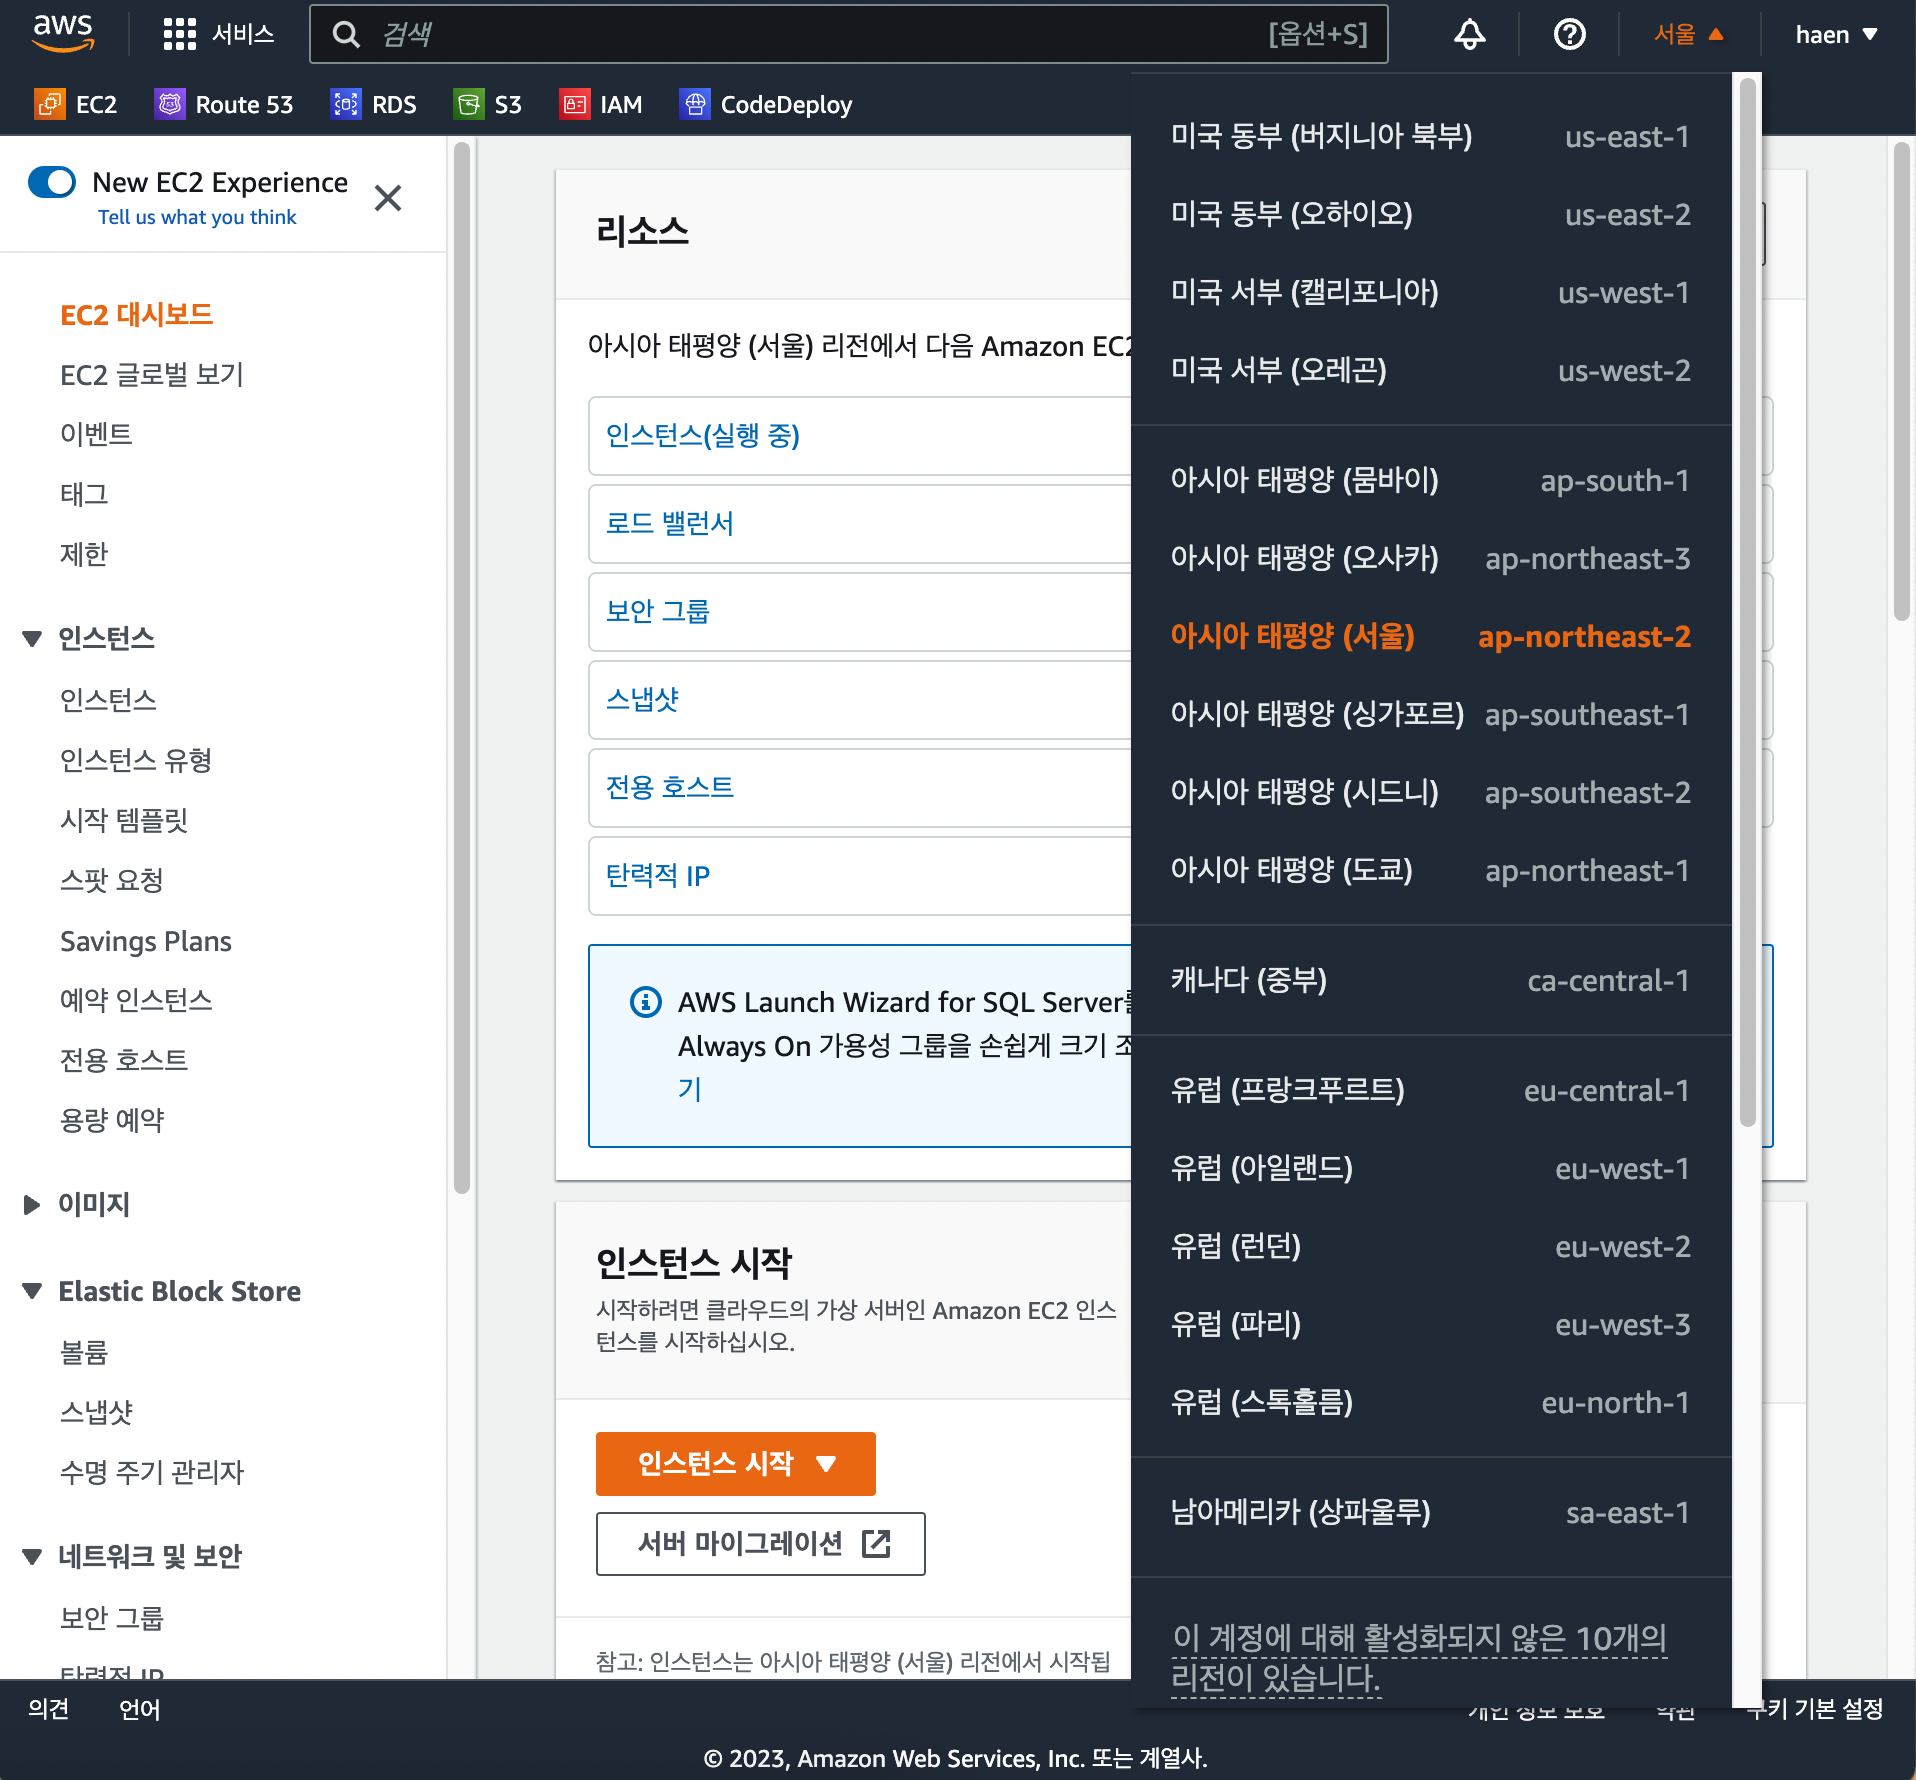Image resolution: width=1916 pixels, height=1780 pixels.
Task: Close the New EC2 Experience banner
Action: pos(388,198)
